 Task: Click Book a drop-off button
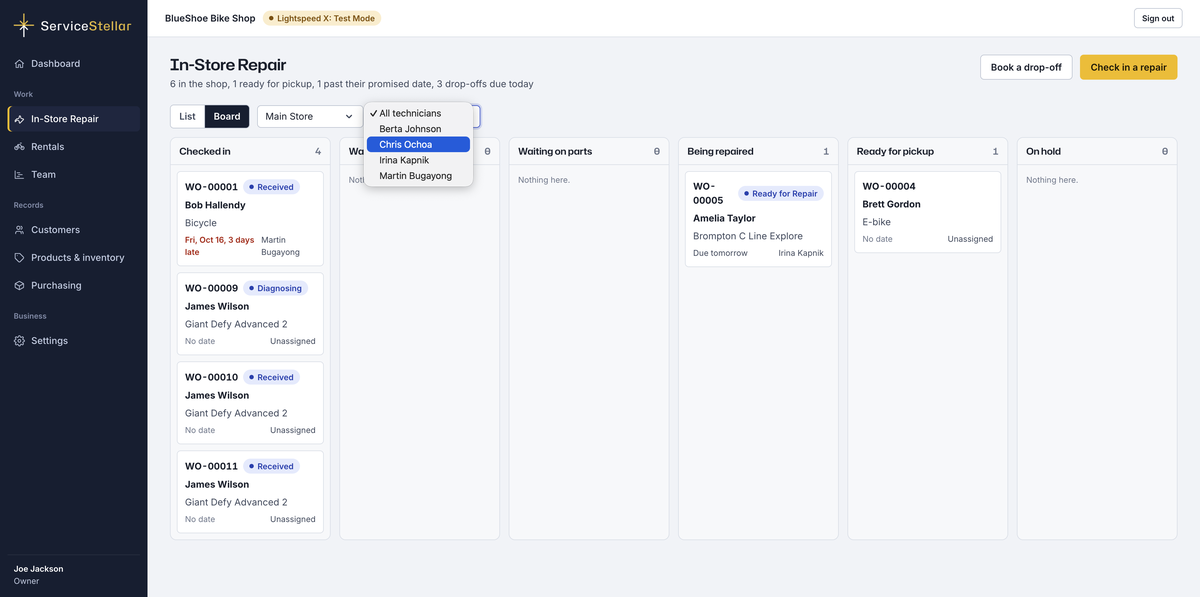click(x=1026, y=68)
